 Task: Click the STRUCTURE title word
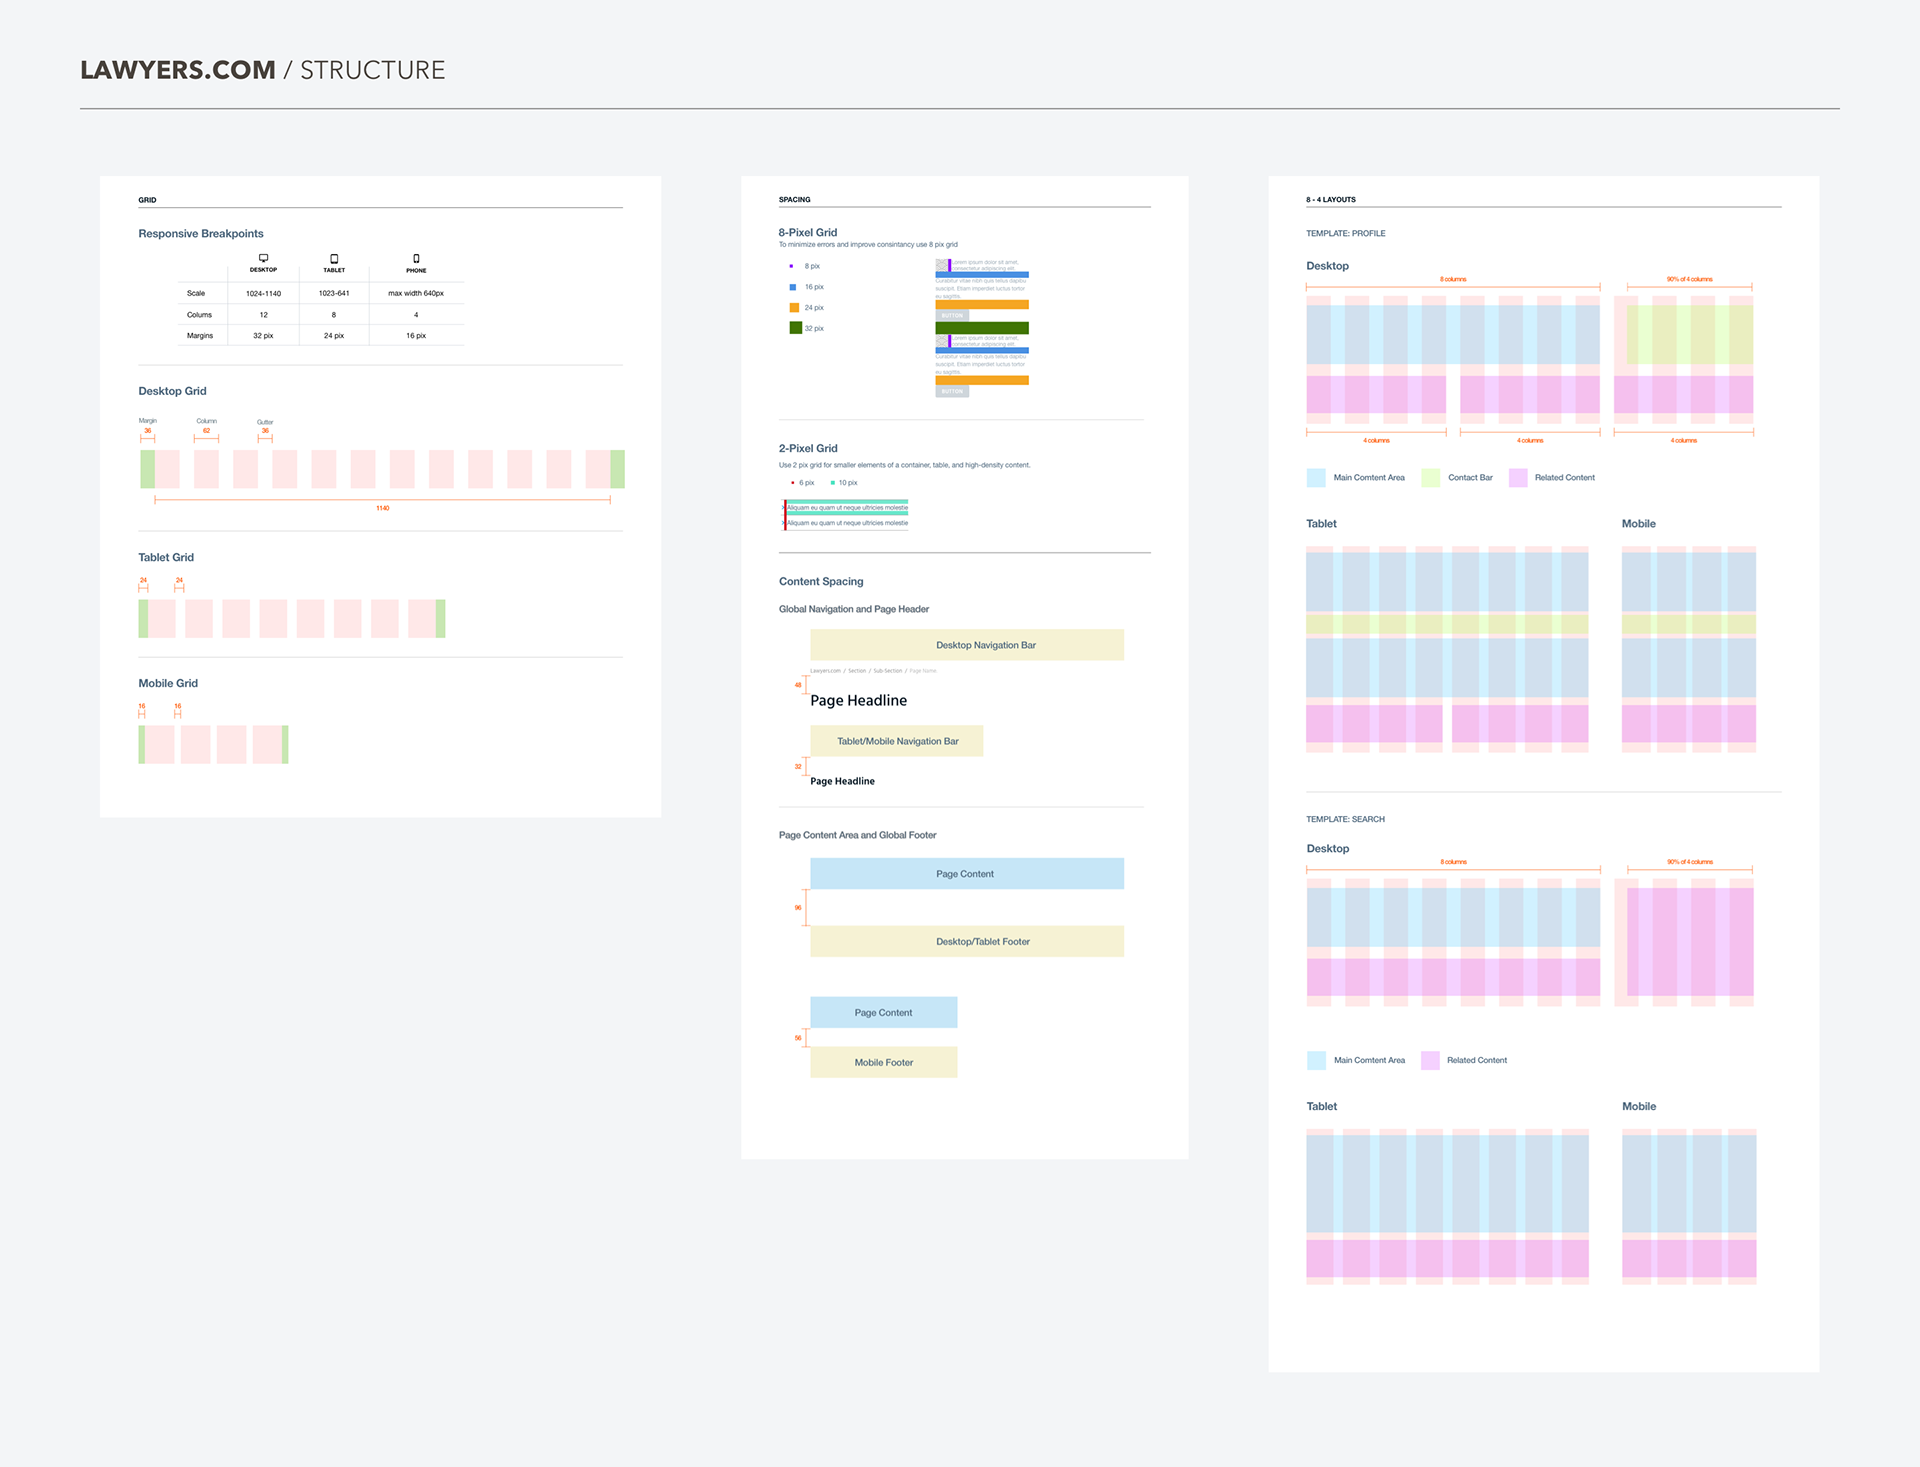click(x=373, y=70)
